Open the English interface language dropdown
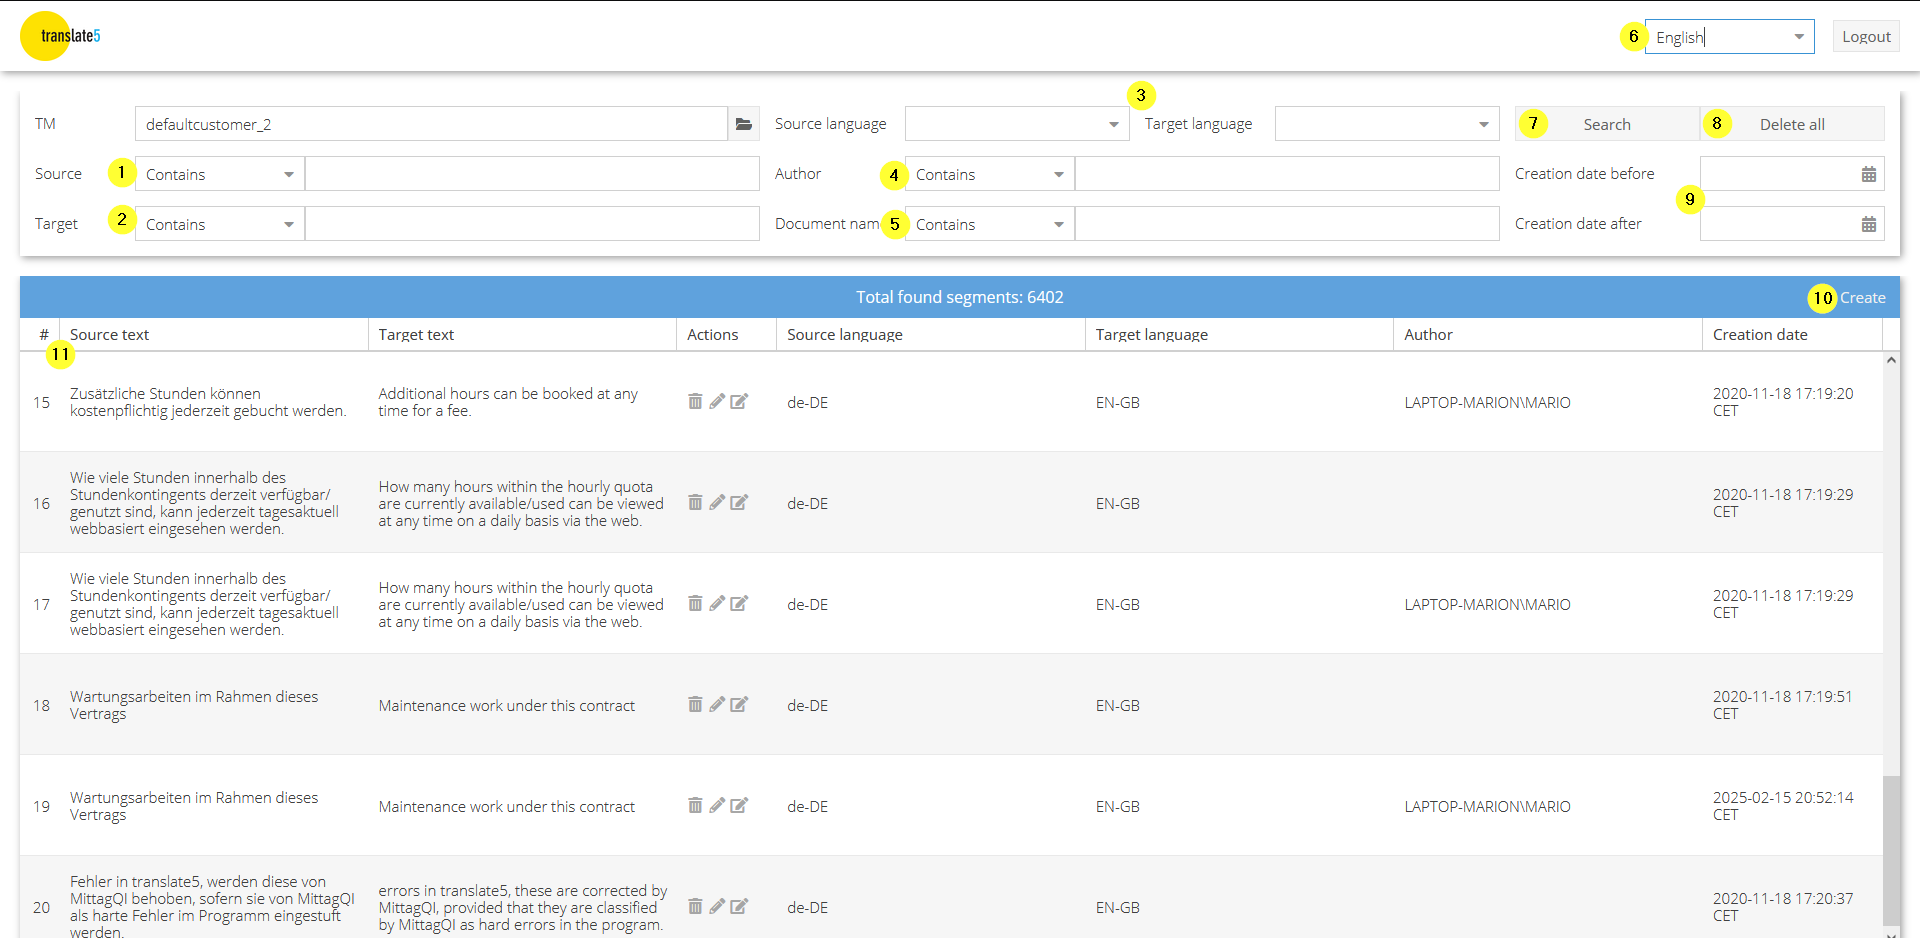This screenshot has height=938, width=1920. coord(1798,37)
